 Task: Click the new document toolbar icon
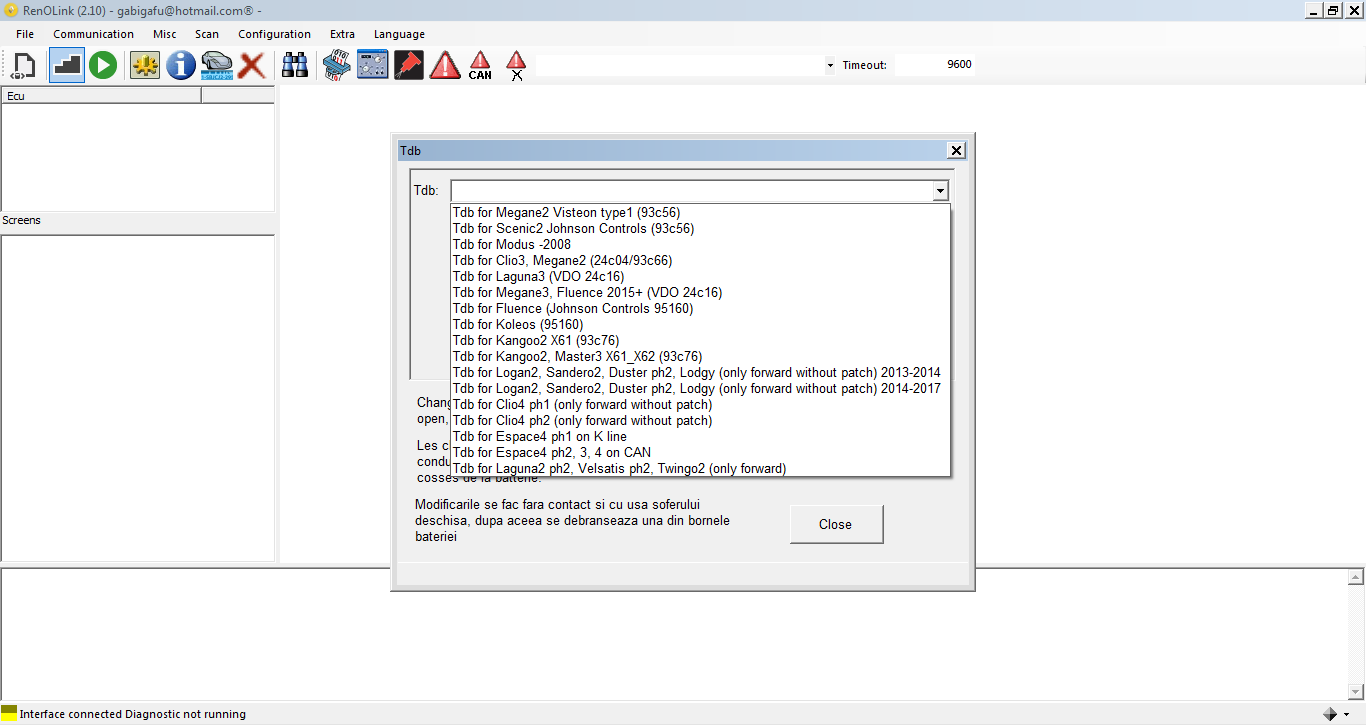pyautogui.click(x=23, y=66)
